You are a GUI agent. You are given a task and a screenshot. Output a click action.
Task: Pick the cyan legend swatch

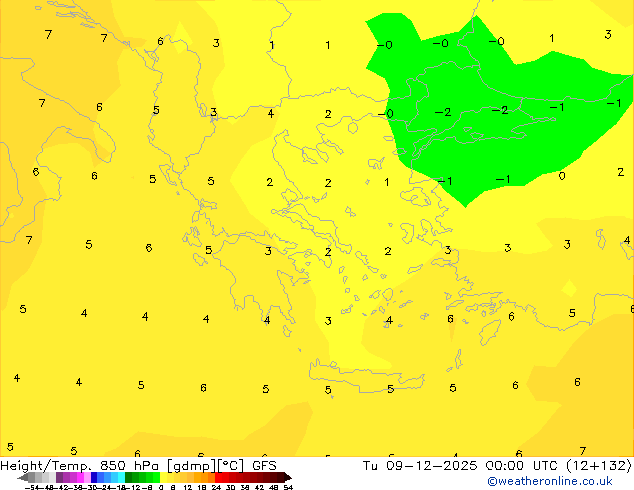(x=121, y=477)
